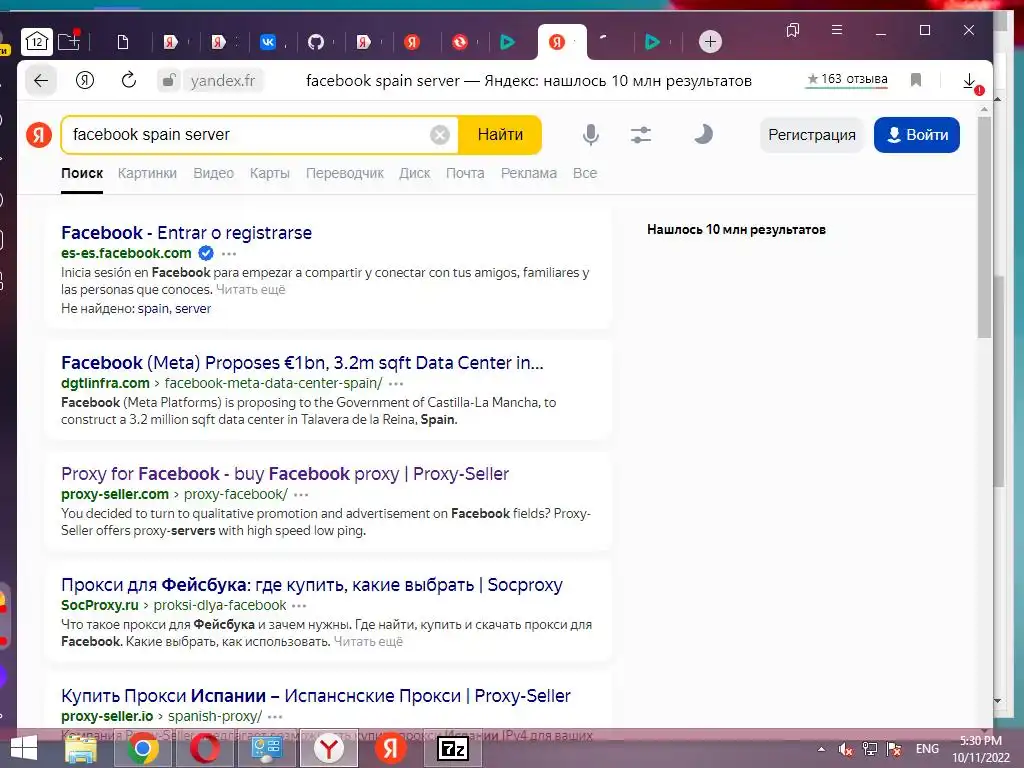Bookmark this page with bookmark icon

[916, 80]
